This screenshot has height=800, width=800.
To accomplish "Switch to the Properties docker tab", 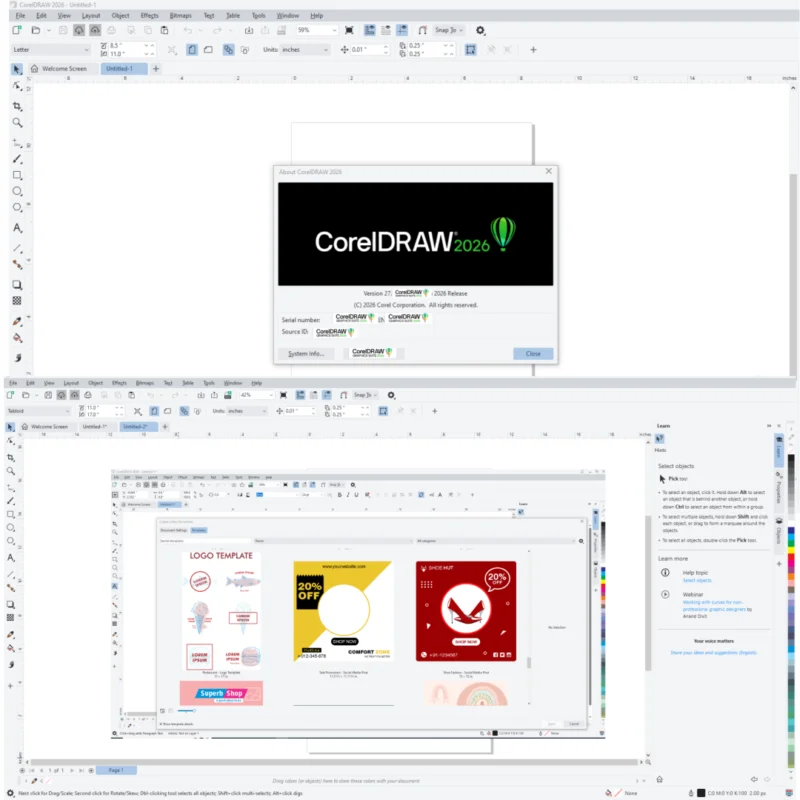I will (x=778, y=491).
